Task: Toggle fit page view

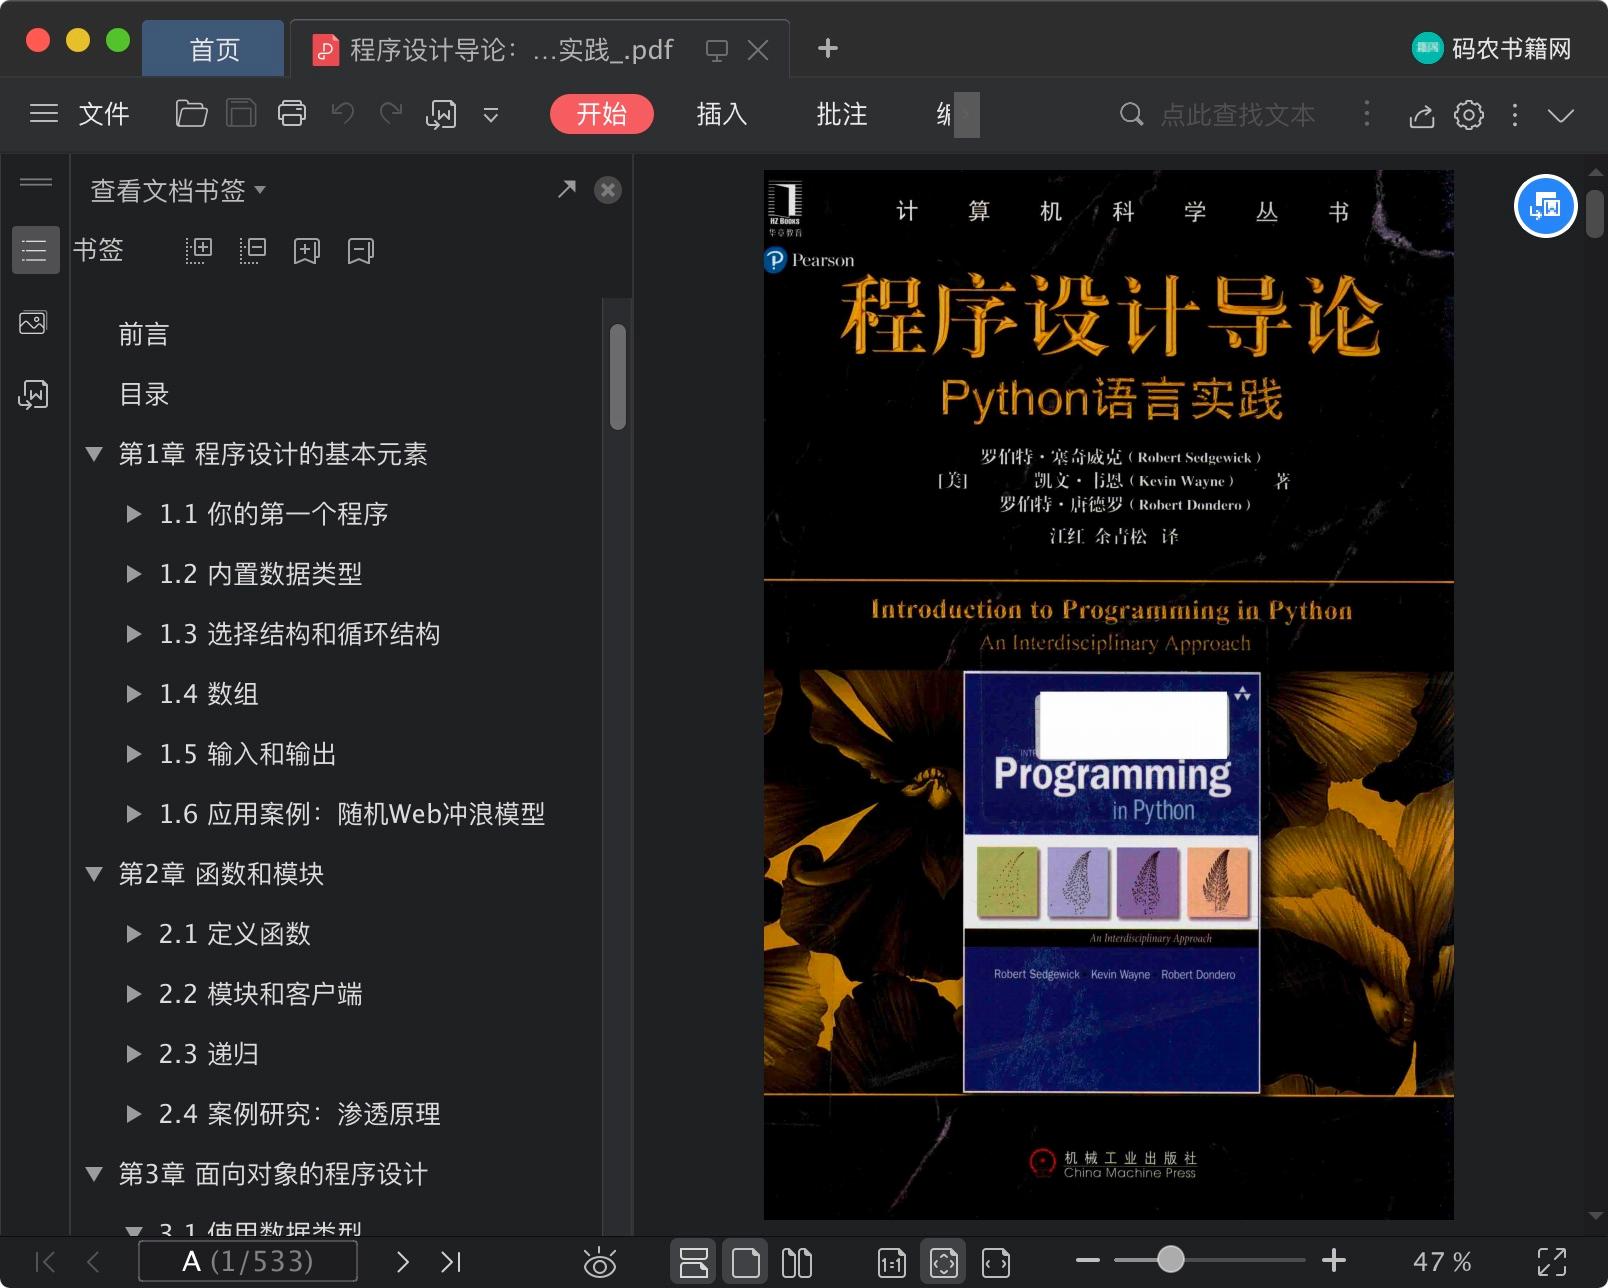Action: 944,1262
